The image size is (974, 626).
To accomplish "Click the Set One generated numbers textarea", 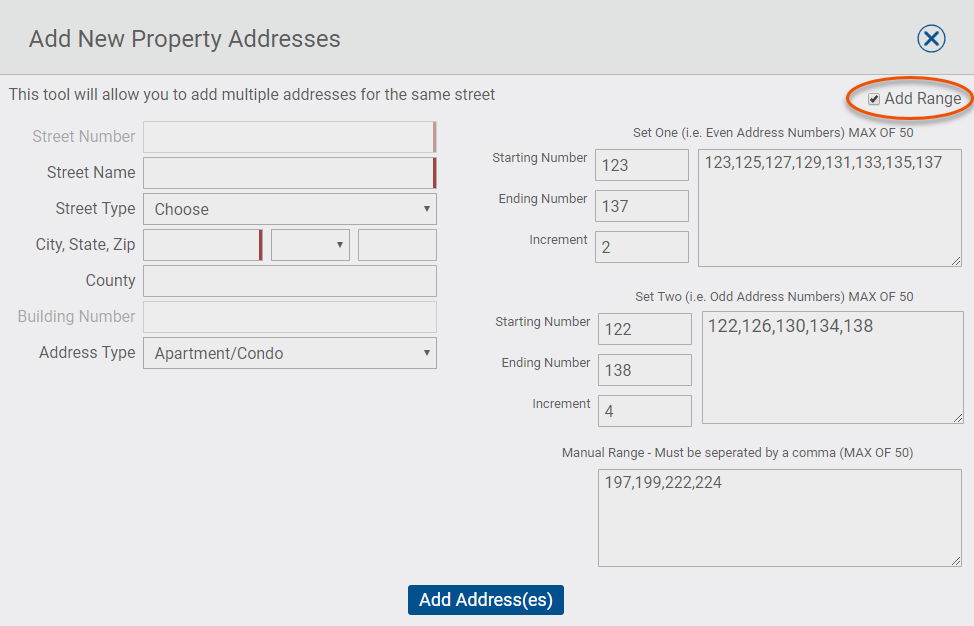I will 830,208.
